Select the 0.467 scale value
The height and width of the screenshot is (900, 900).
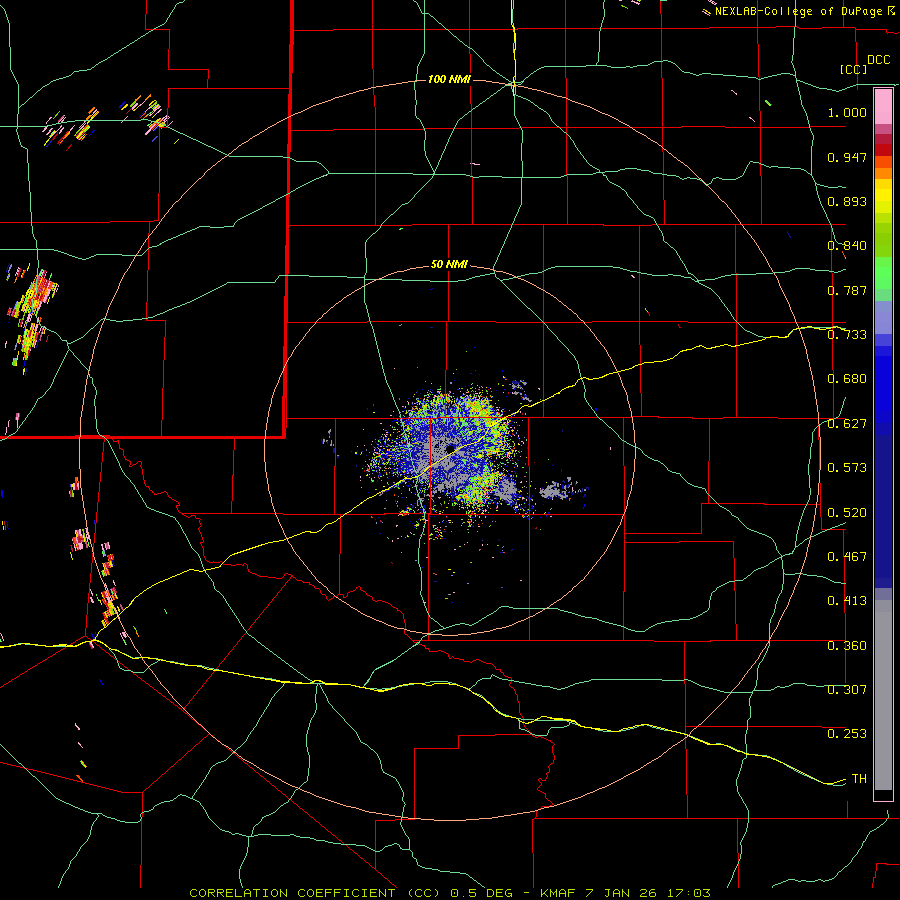847,557
